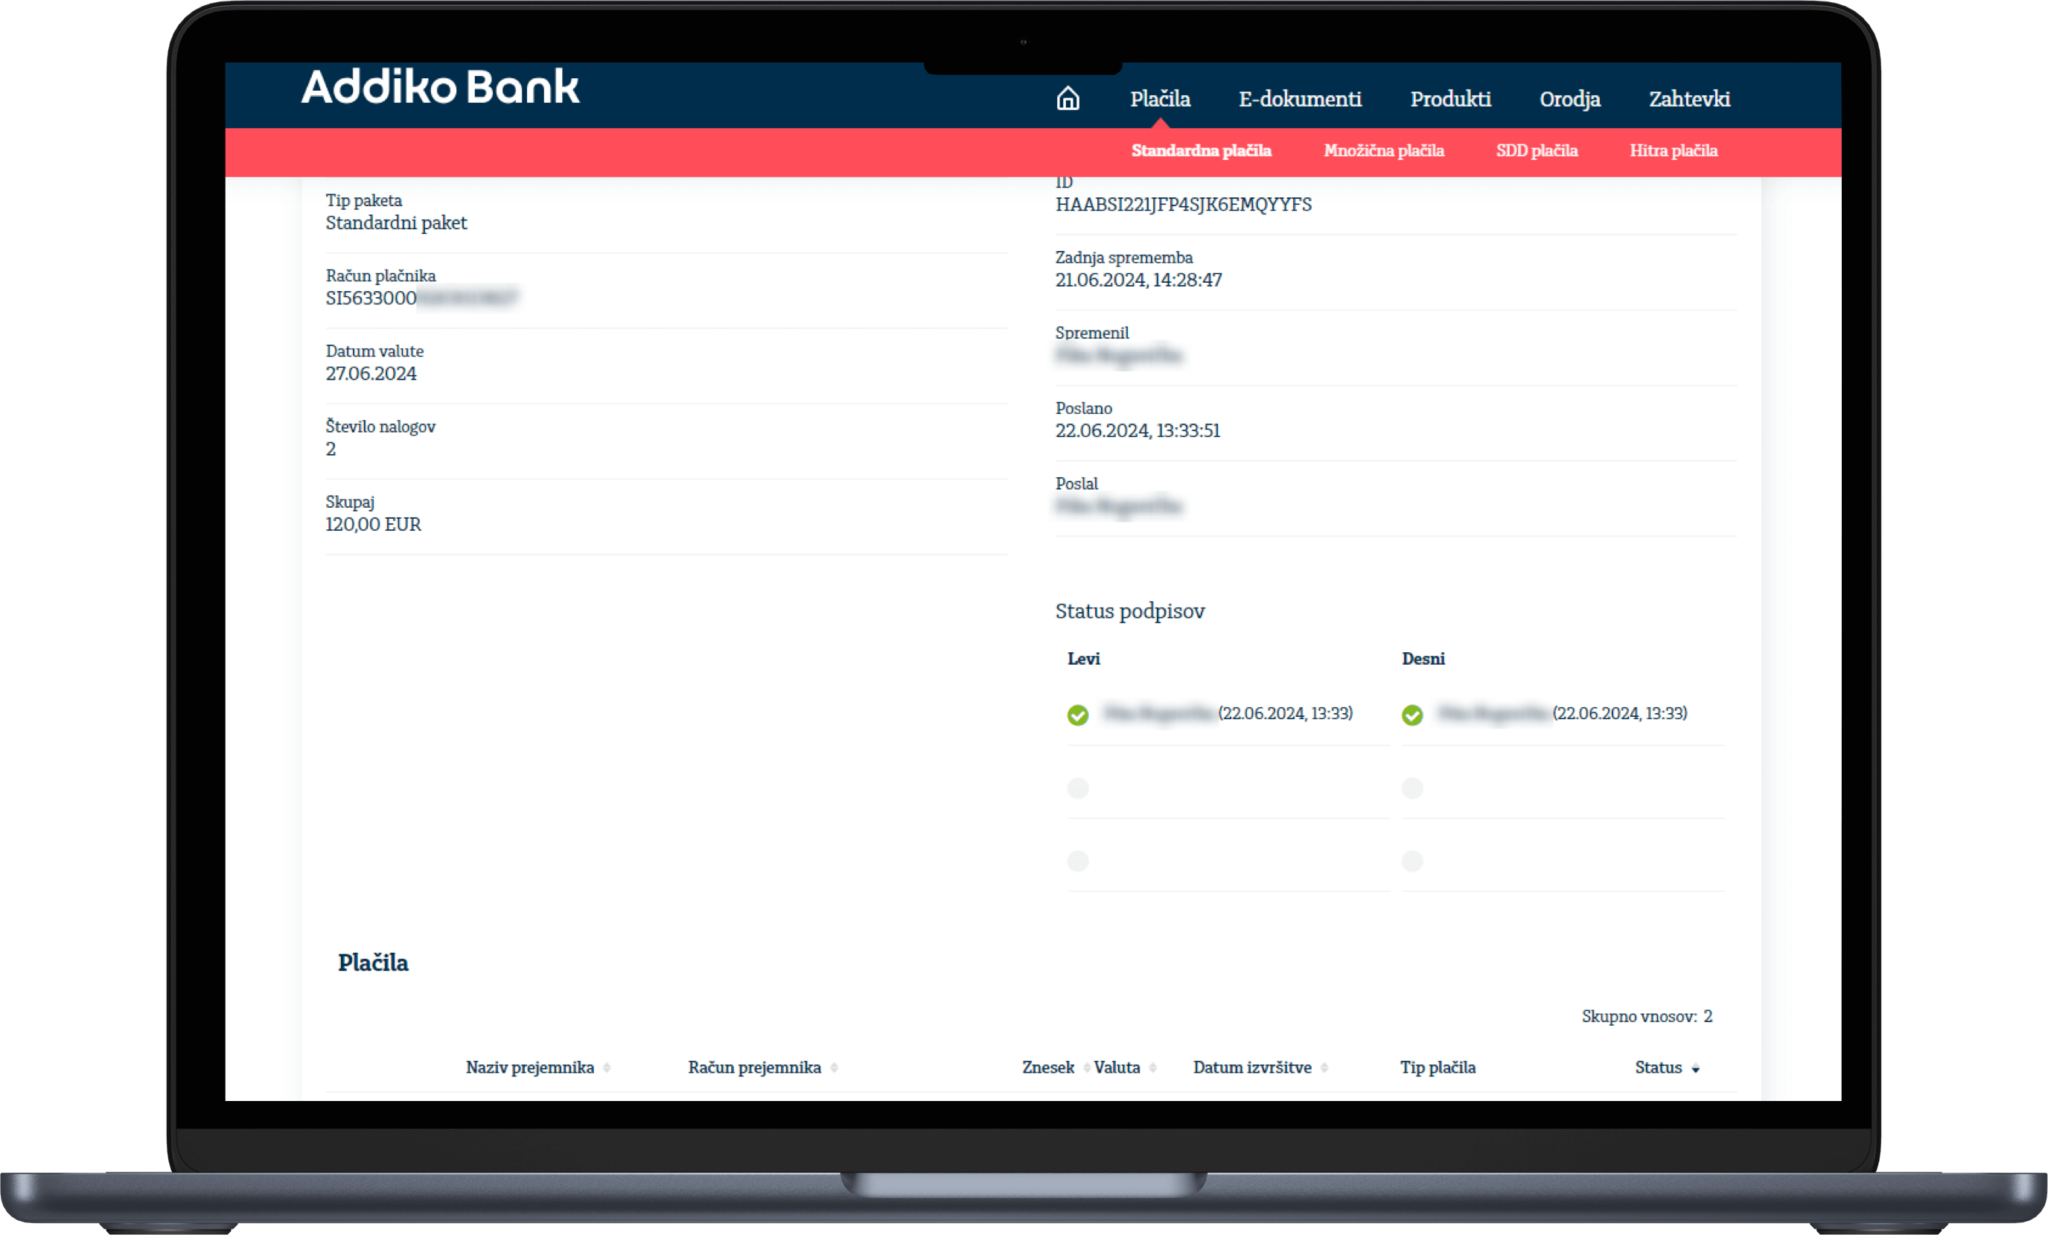Click third empty Desni signature circle
The height and width of the screenshot is (1235, 2048).
pyautogui.click(x=1412, y=861)
